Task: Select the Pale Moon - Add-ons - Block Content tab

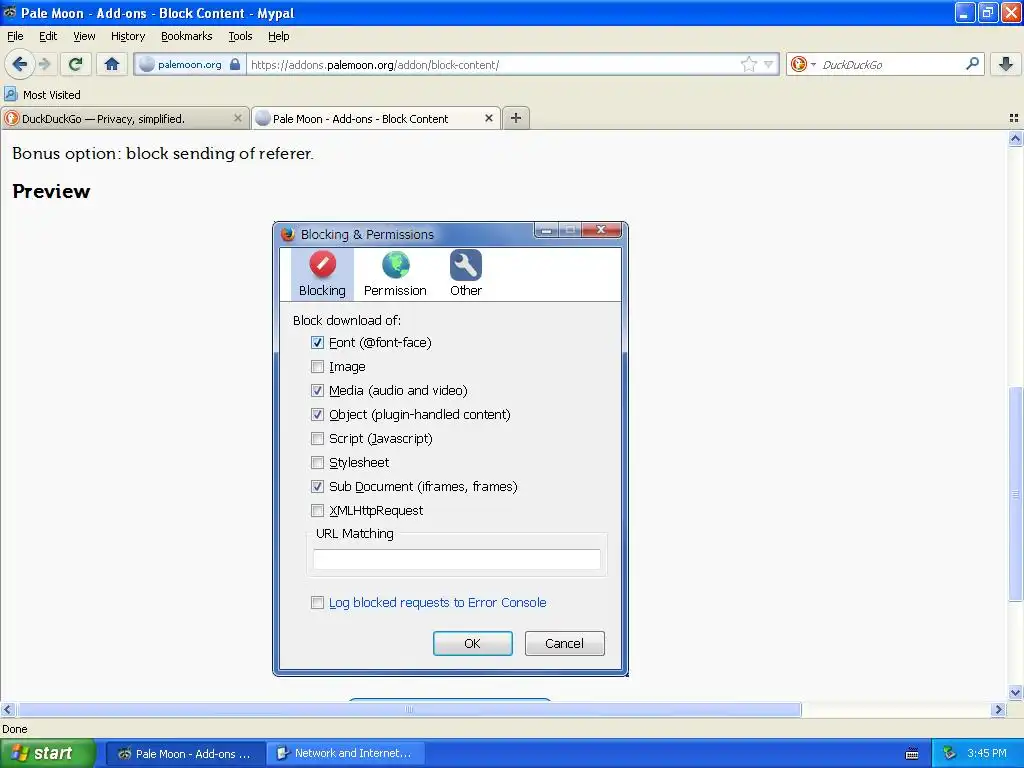Action: pos(376,118)
